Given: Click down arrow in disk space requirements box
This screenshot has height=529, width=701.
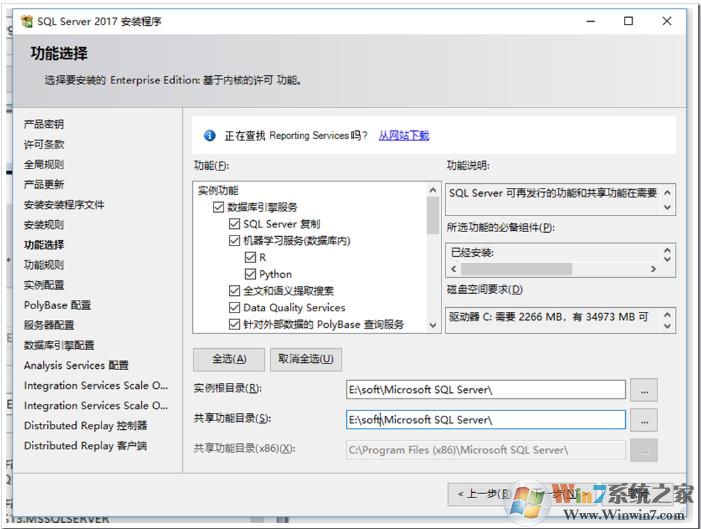Looking at the screenshot, I should click(x=667, y=326).
